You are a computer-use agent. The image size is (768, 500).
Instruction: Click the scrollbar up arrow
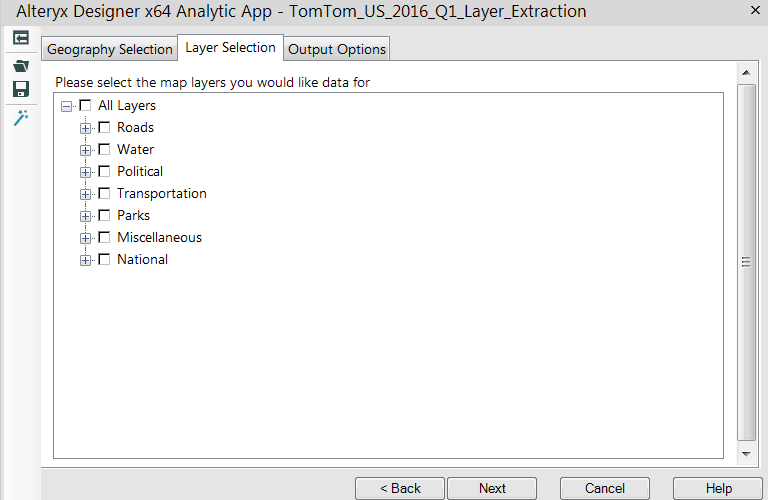746,72
